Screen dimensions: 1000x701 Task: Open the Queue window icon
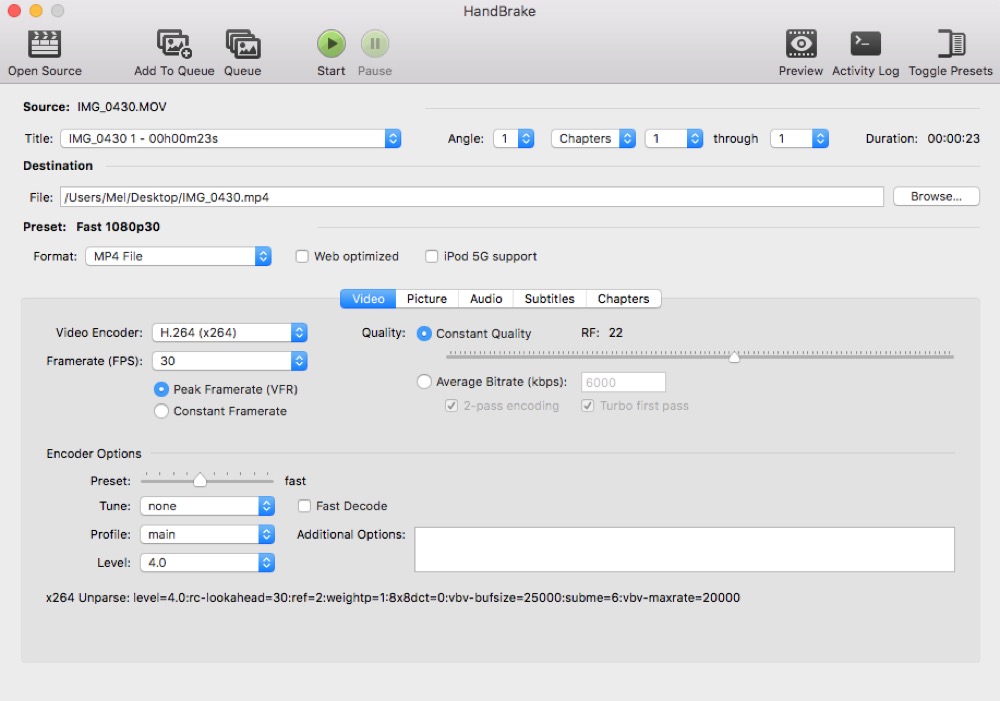point(242,44)
